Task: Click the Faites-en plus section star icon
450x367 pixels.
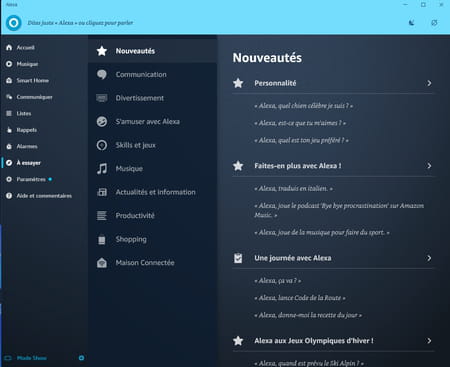Action: point(238,166)
